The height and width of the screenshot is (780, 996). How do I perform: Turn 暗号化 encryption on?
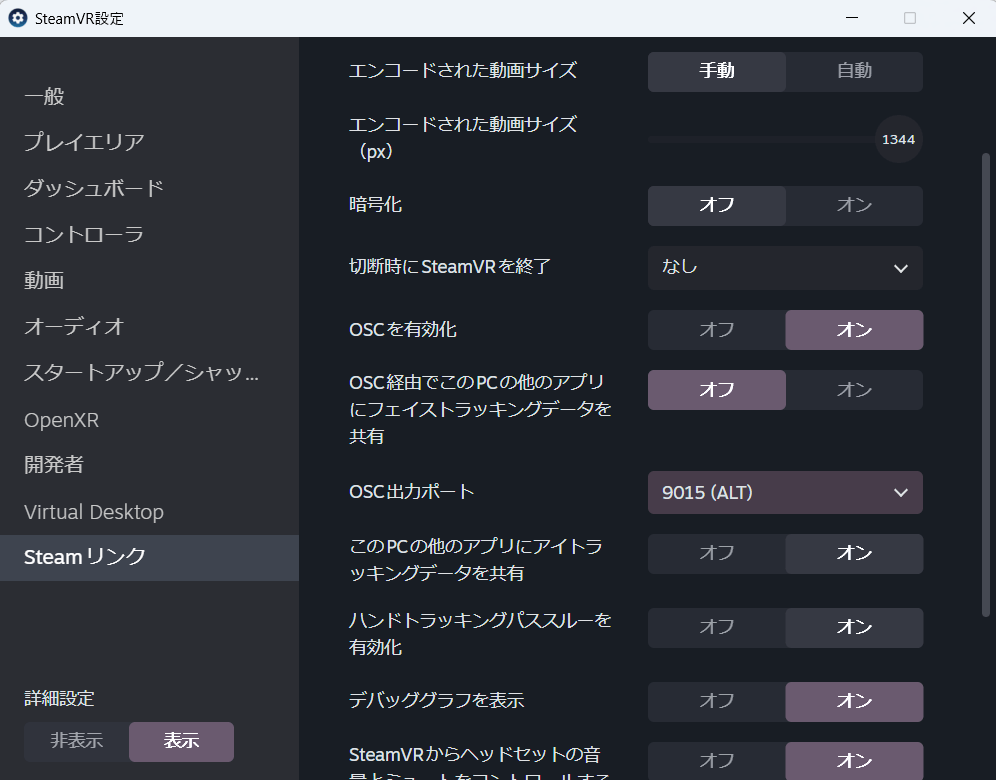pyautogui.click(x=854, y=205)
